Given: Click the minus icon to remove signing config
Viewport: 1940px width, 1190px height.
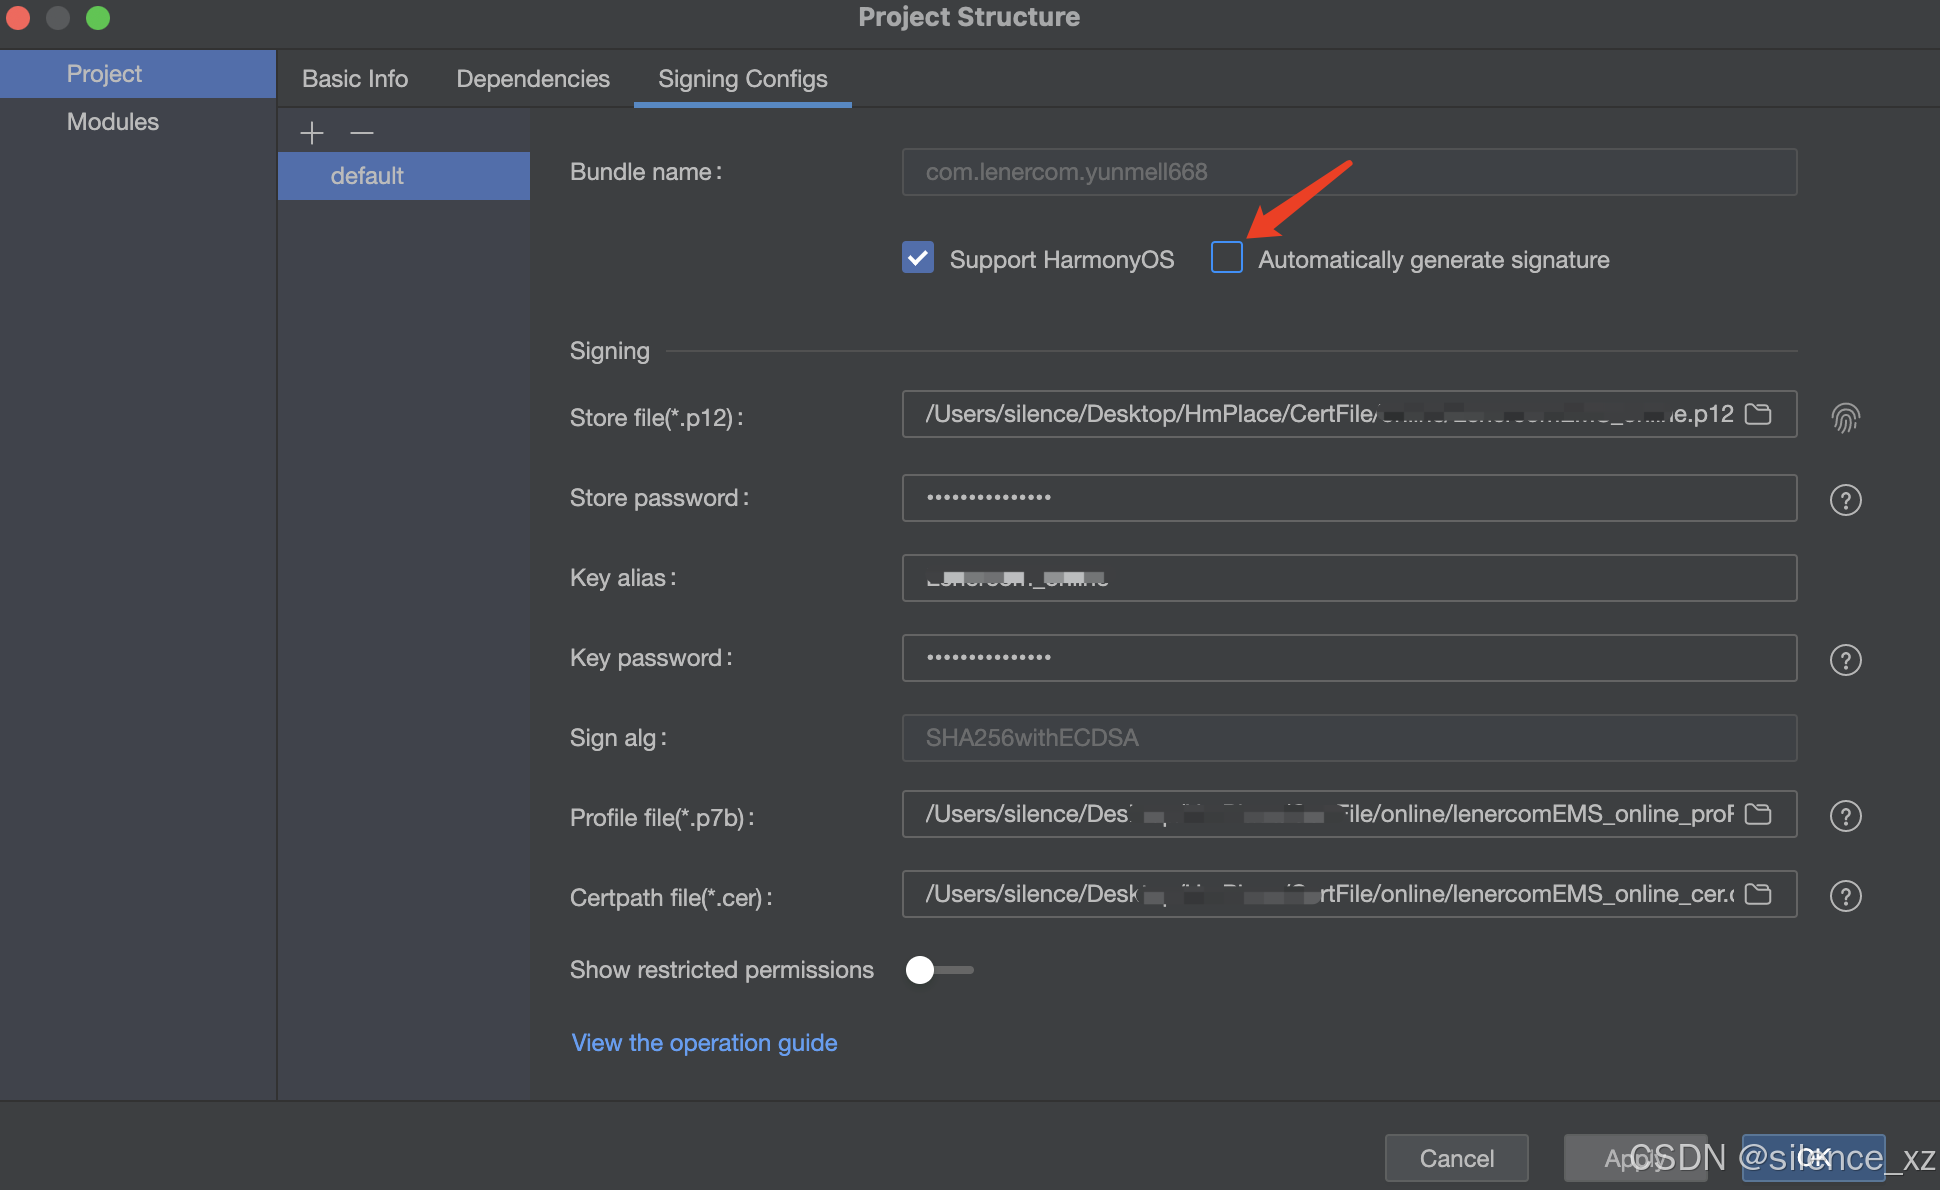Looking at the screenshot, I should pos(362,133).
